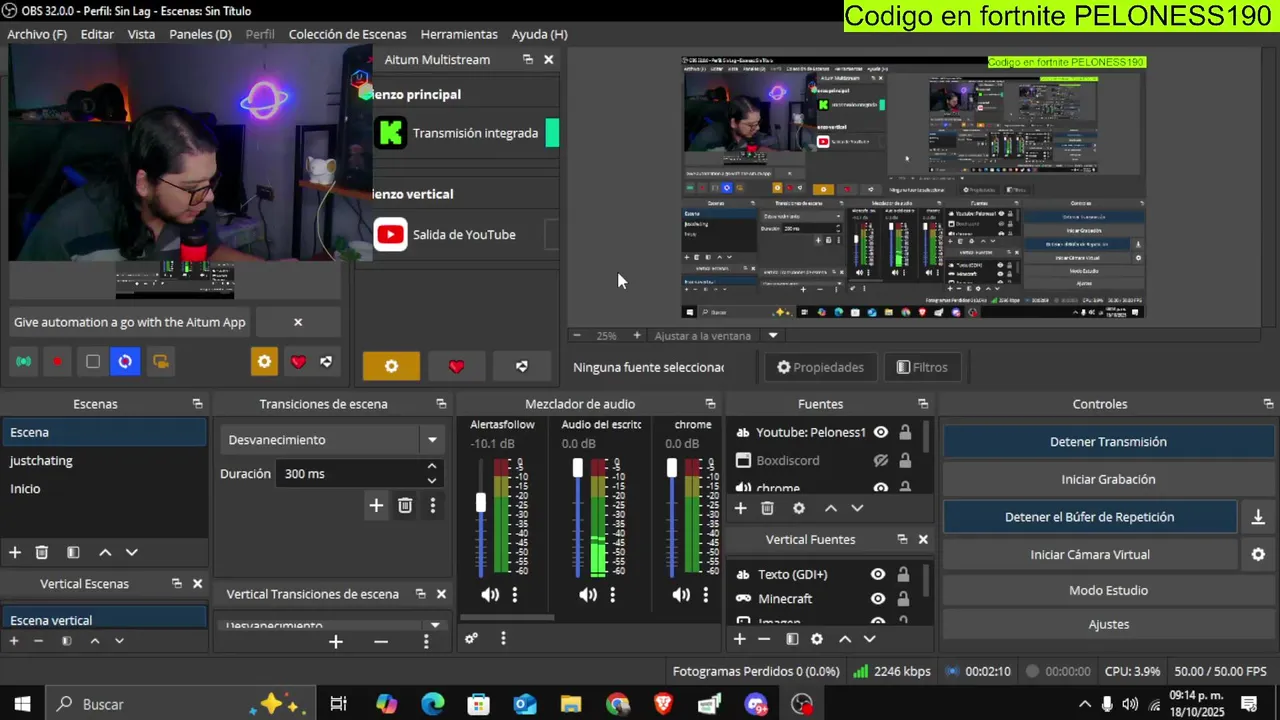
Task: Add a transition with the Transiciones plus icon
Action: point(376,506)
